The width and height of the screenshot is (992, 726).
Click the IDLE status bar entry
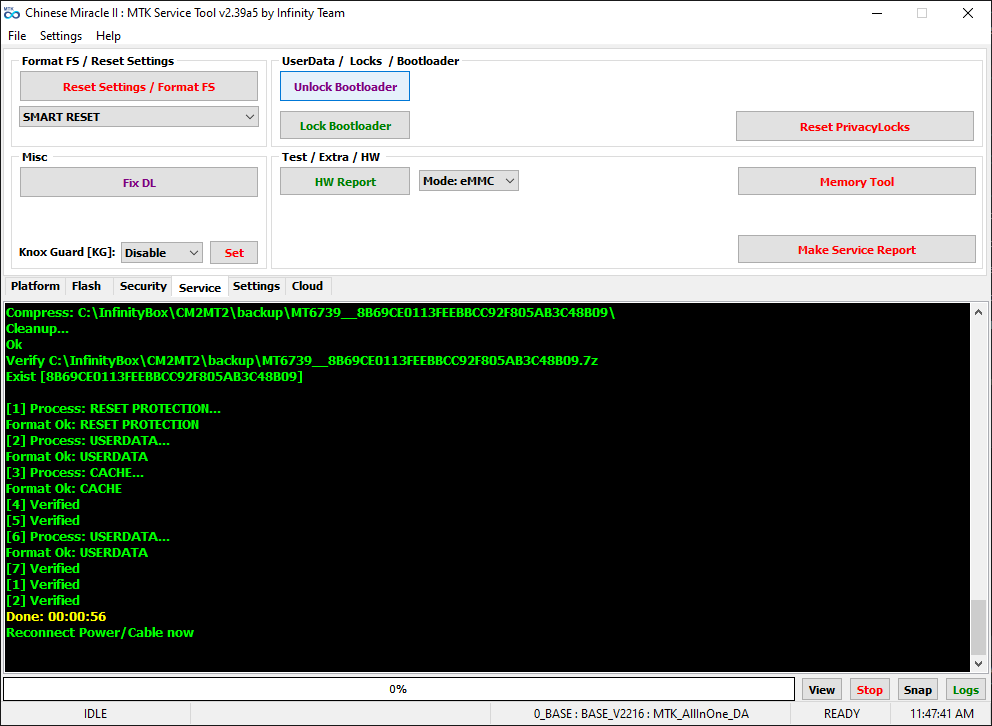pyautogui.click(x=96, y=714)
